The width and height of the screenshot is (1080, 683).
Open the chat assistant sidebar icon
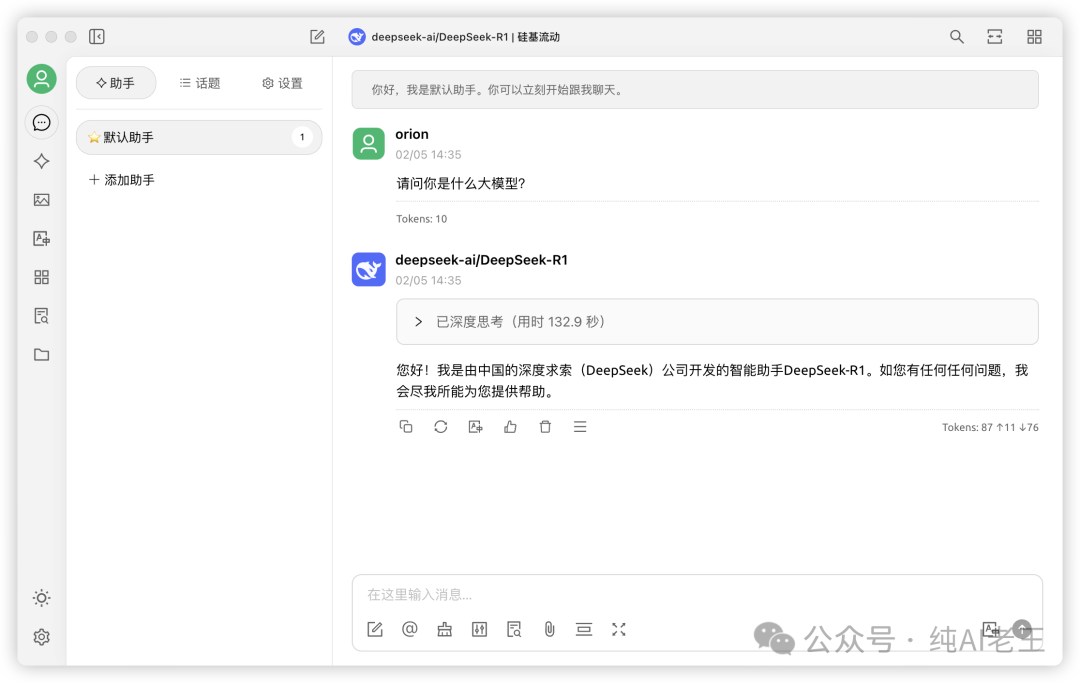(x=41, y=123)
